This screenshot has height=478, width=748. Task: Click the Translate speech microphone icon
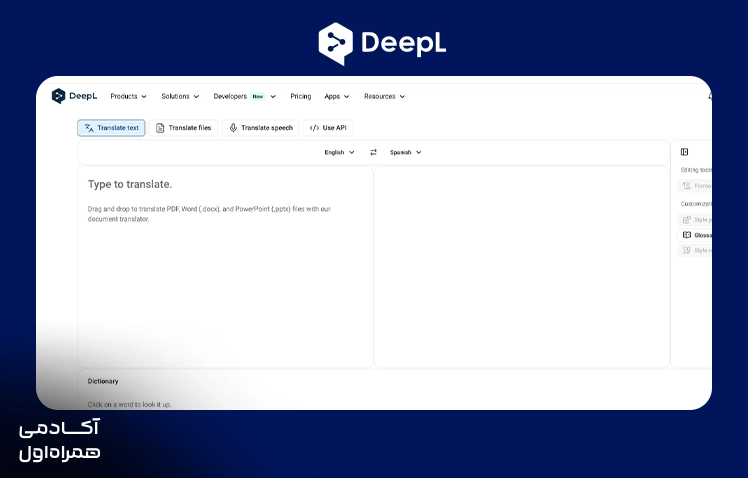[233, 128]
